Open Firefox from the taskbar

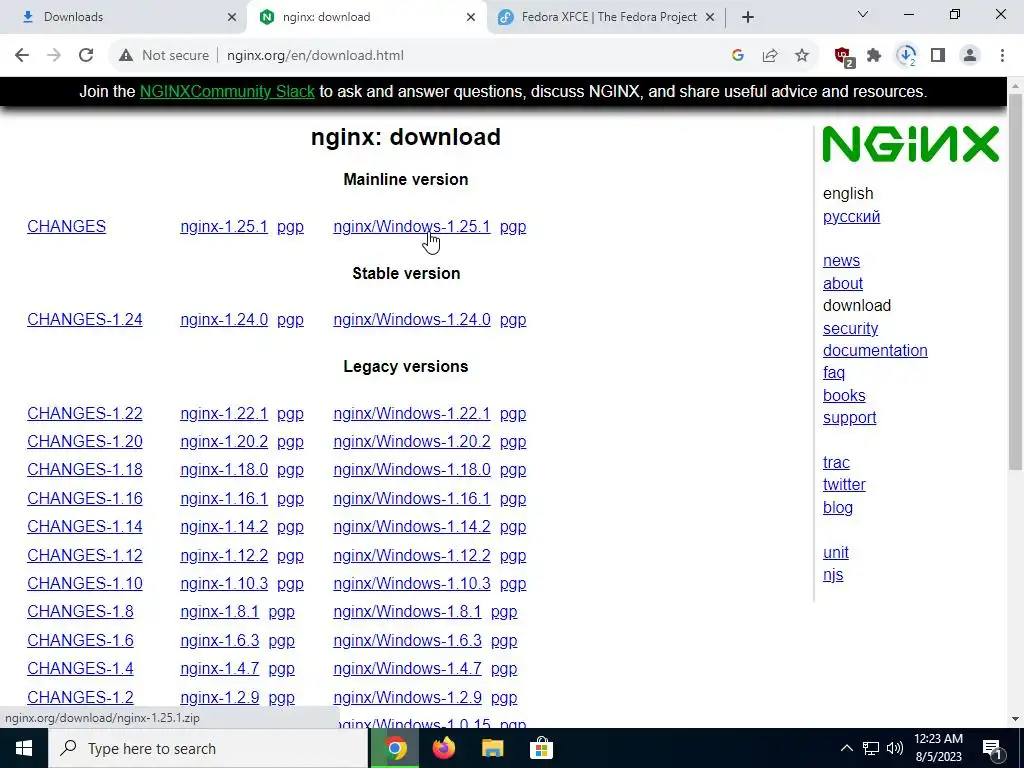point(444,748)
